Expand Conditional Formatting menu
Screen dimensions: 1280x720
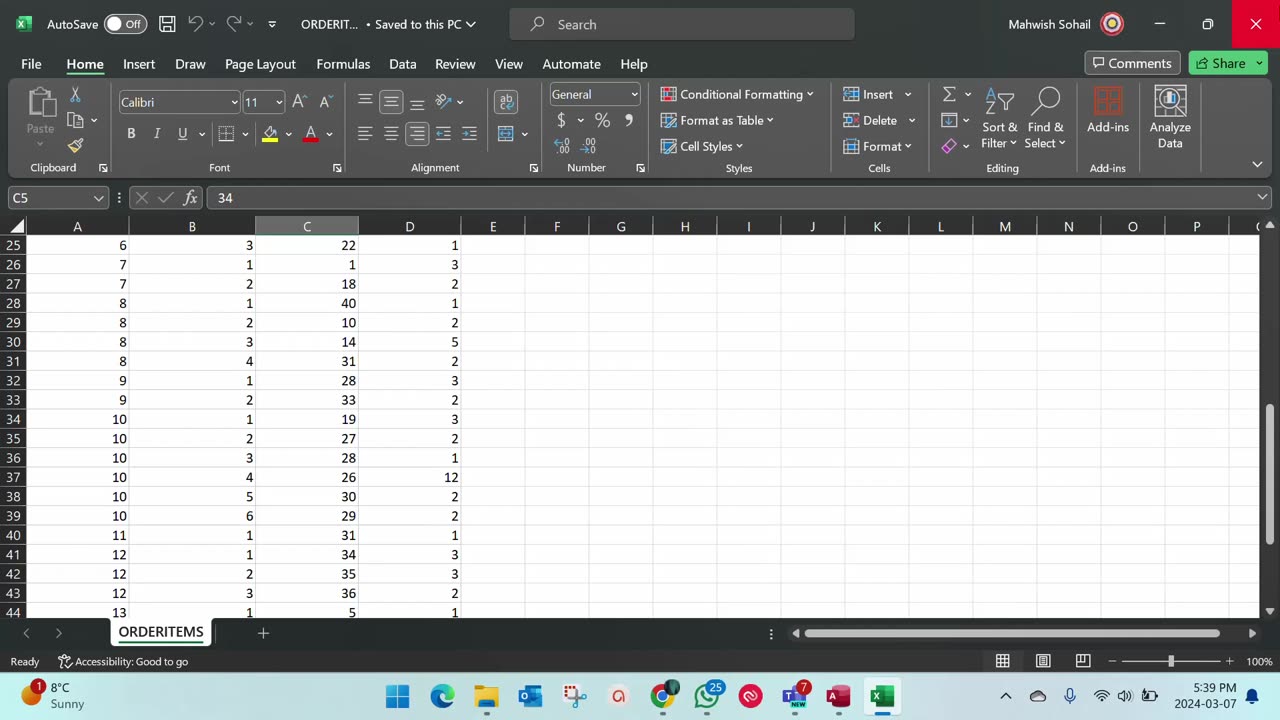click(x=737, y=94)
